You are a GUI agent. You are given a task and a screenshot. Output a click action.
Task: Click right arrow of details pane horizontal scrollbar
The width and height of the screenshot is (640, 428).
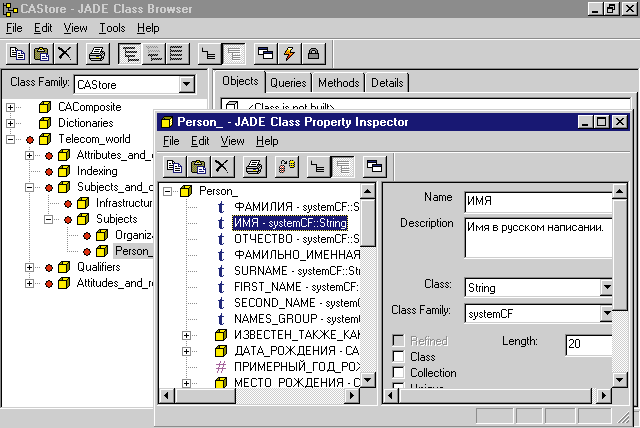603,395
